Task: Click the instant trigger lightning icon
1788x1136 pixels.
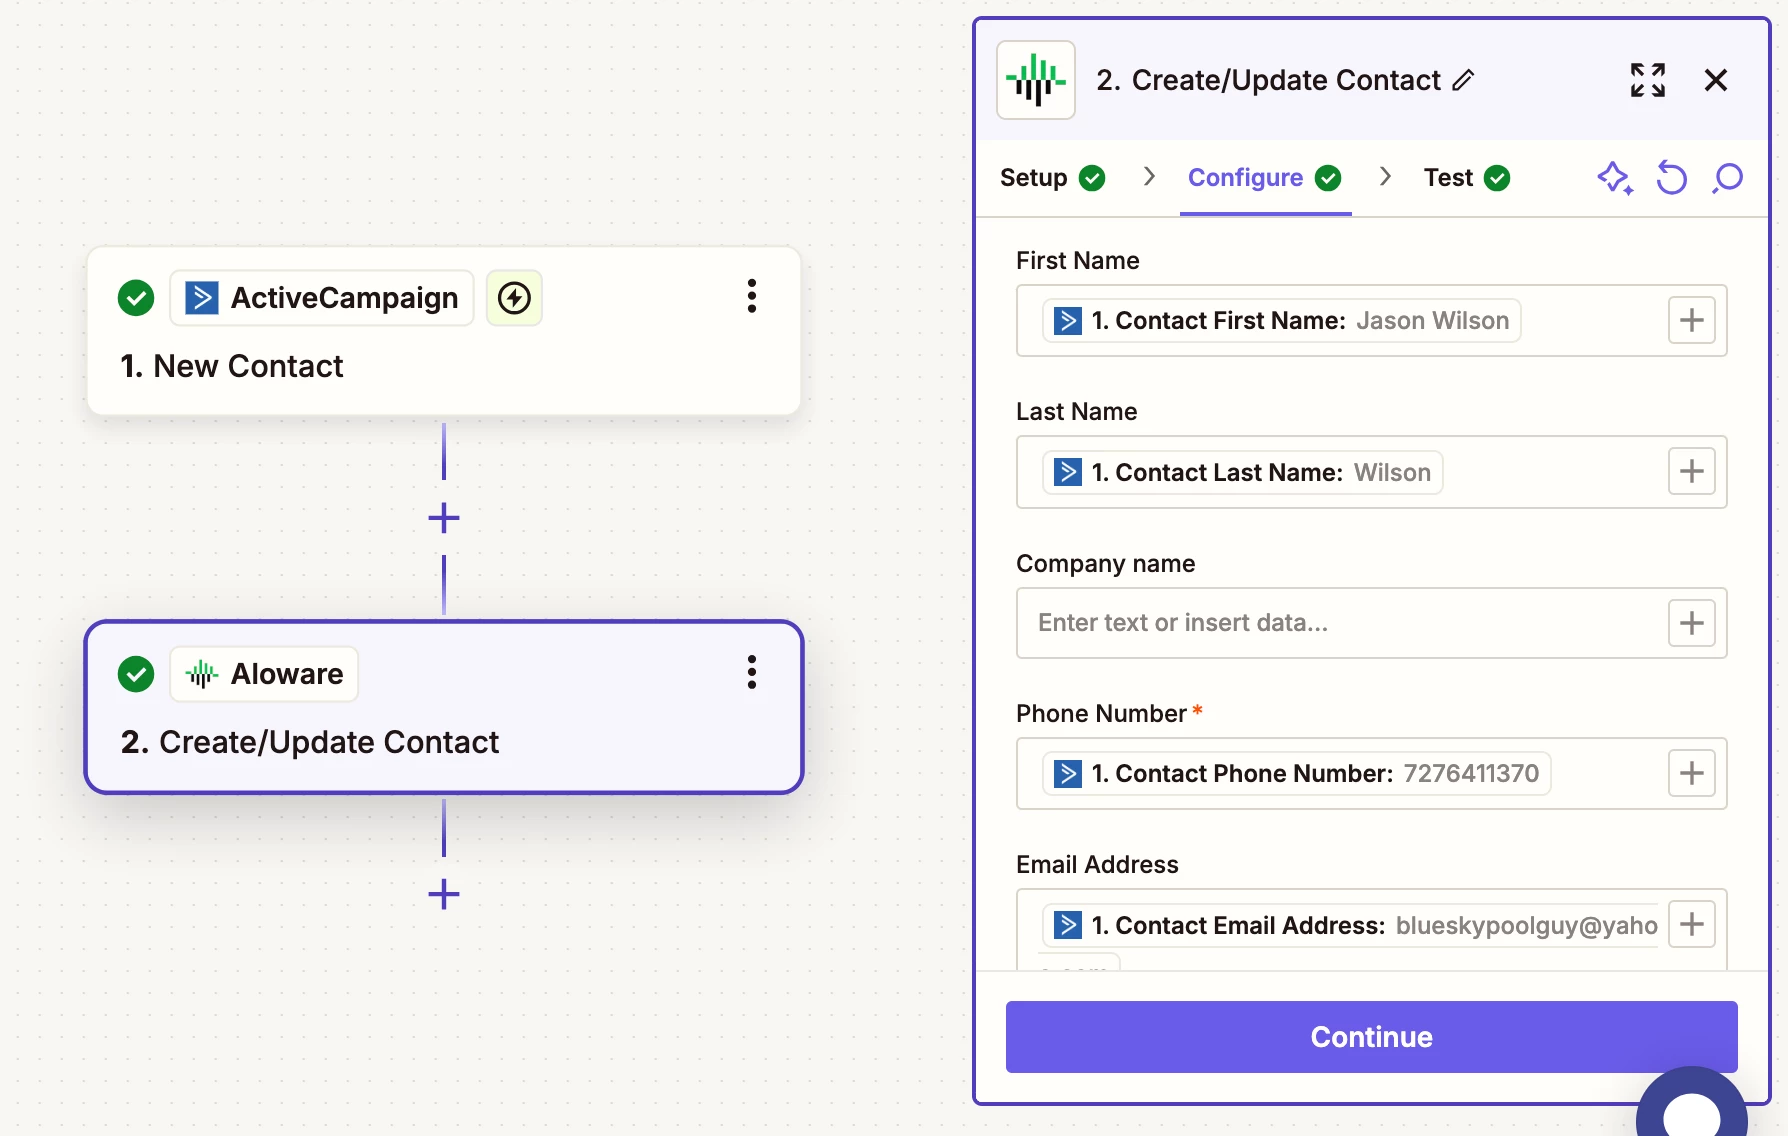Action: (x=514, y=298)
